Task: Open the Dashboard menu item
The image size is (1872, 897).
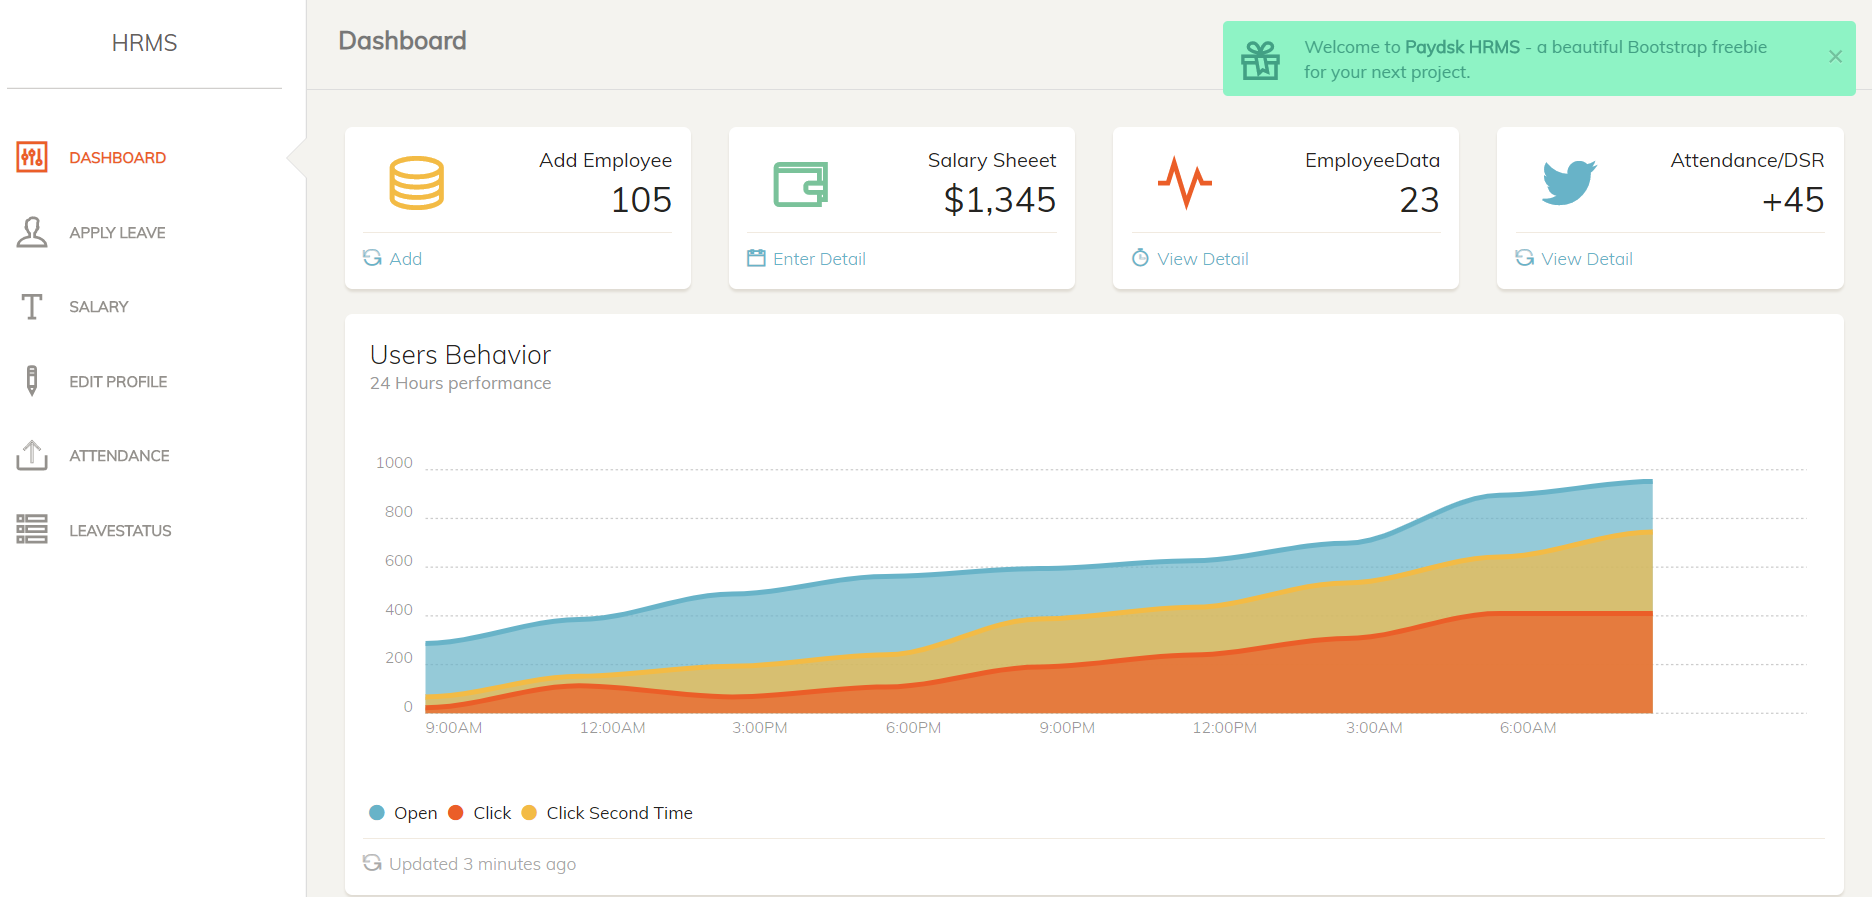Action: (x=117, y=158)
